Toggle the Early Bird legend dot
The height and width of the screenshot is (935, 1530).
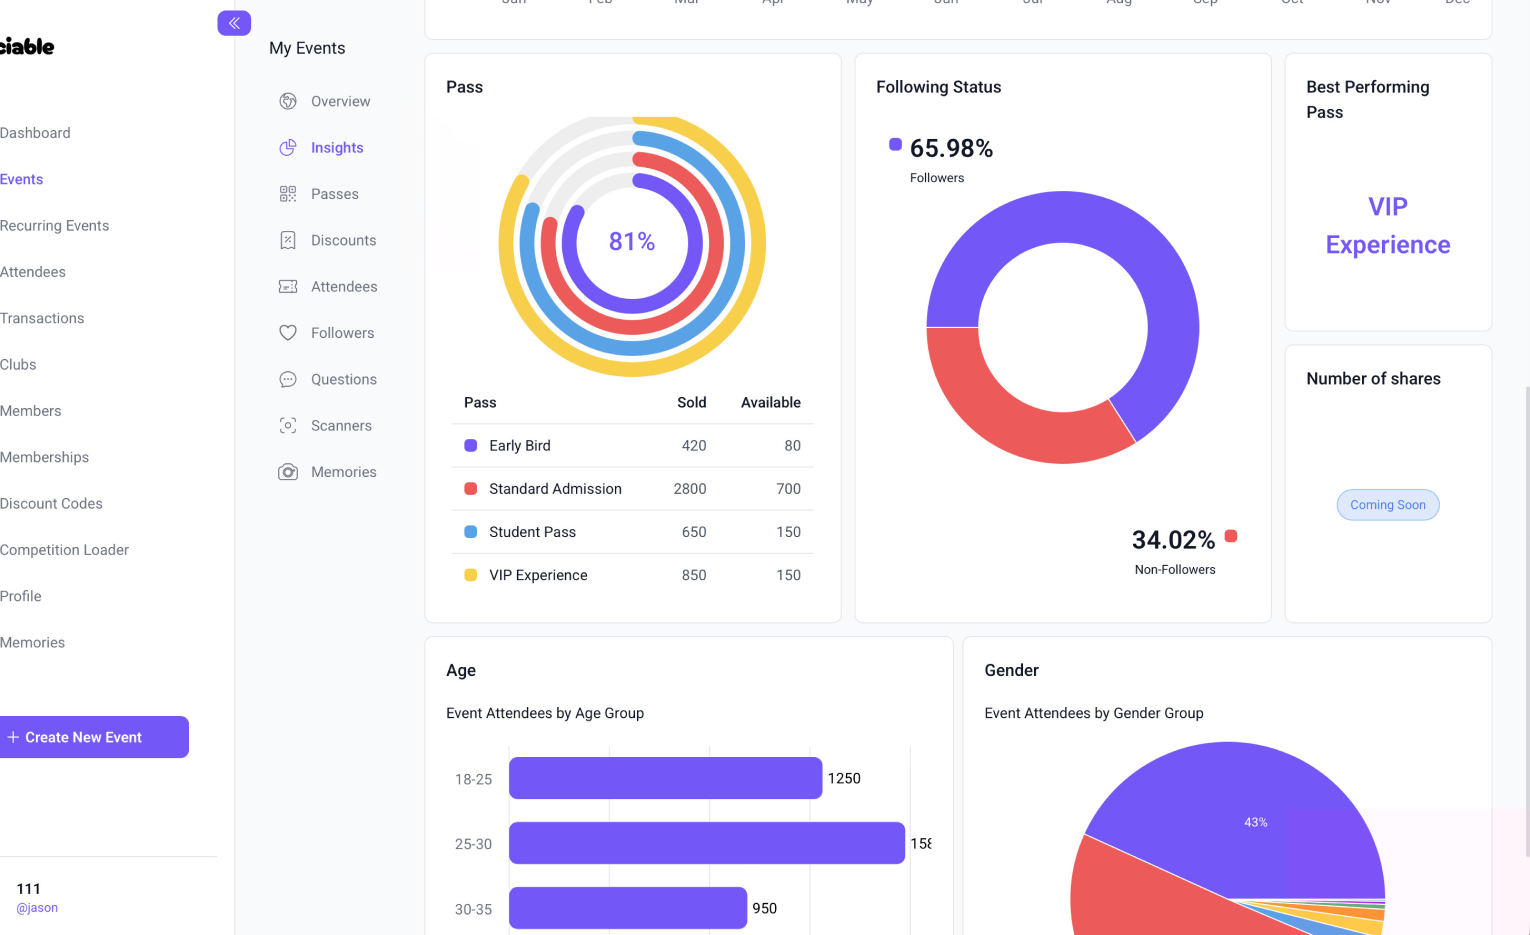pos(471,445)
